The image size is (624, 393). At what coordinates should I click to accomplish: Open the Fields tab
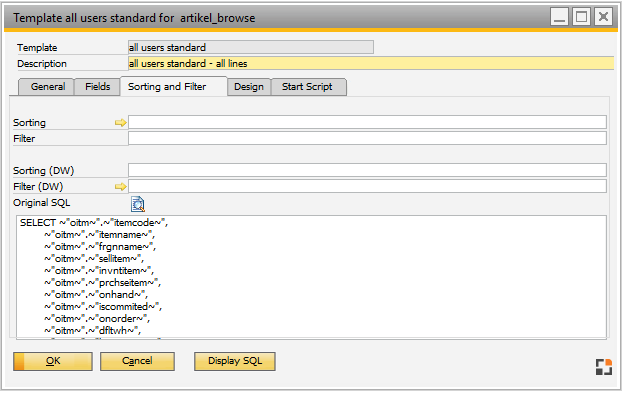pos(98,87)
